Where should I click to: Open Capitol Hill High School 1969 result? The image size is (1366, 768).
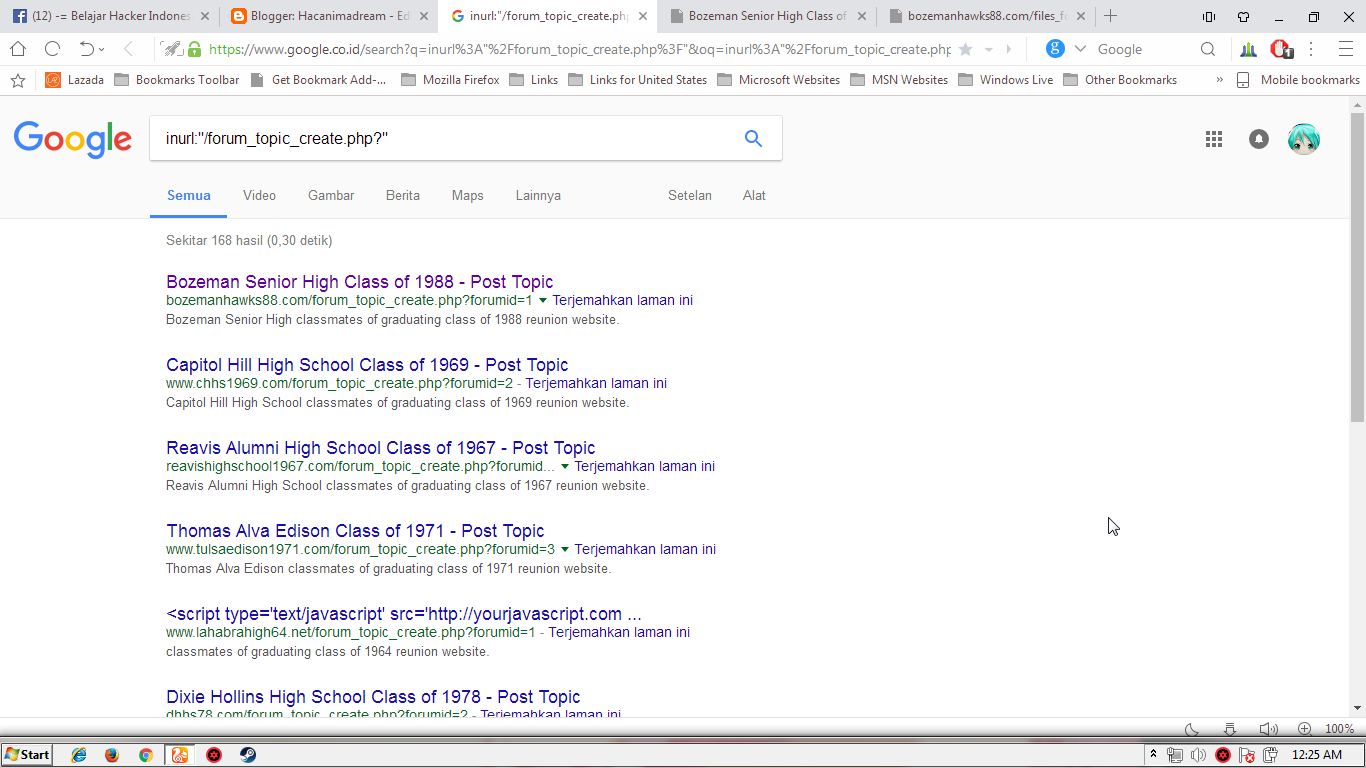[367, 365]
